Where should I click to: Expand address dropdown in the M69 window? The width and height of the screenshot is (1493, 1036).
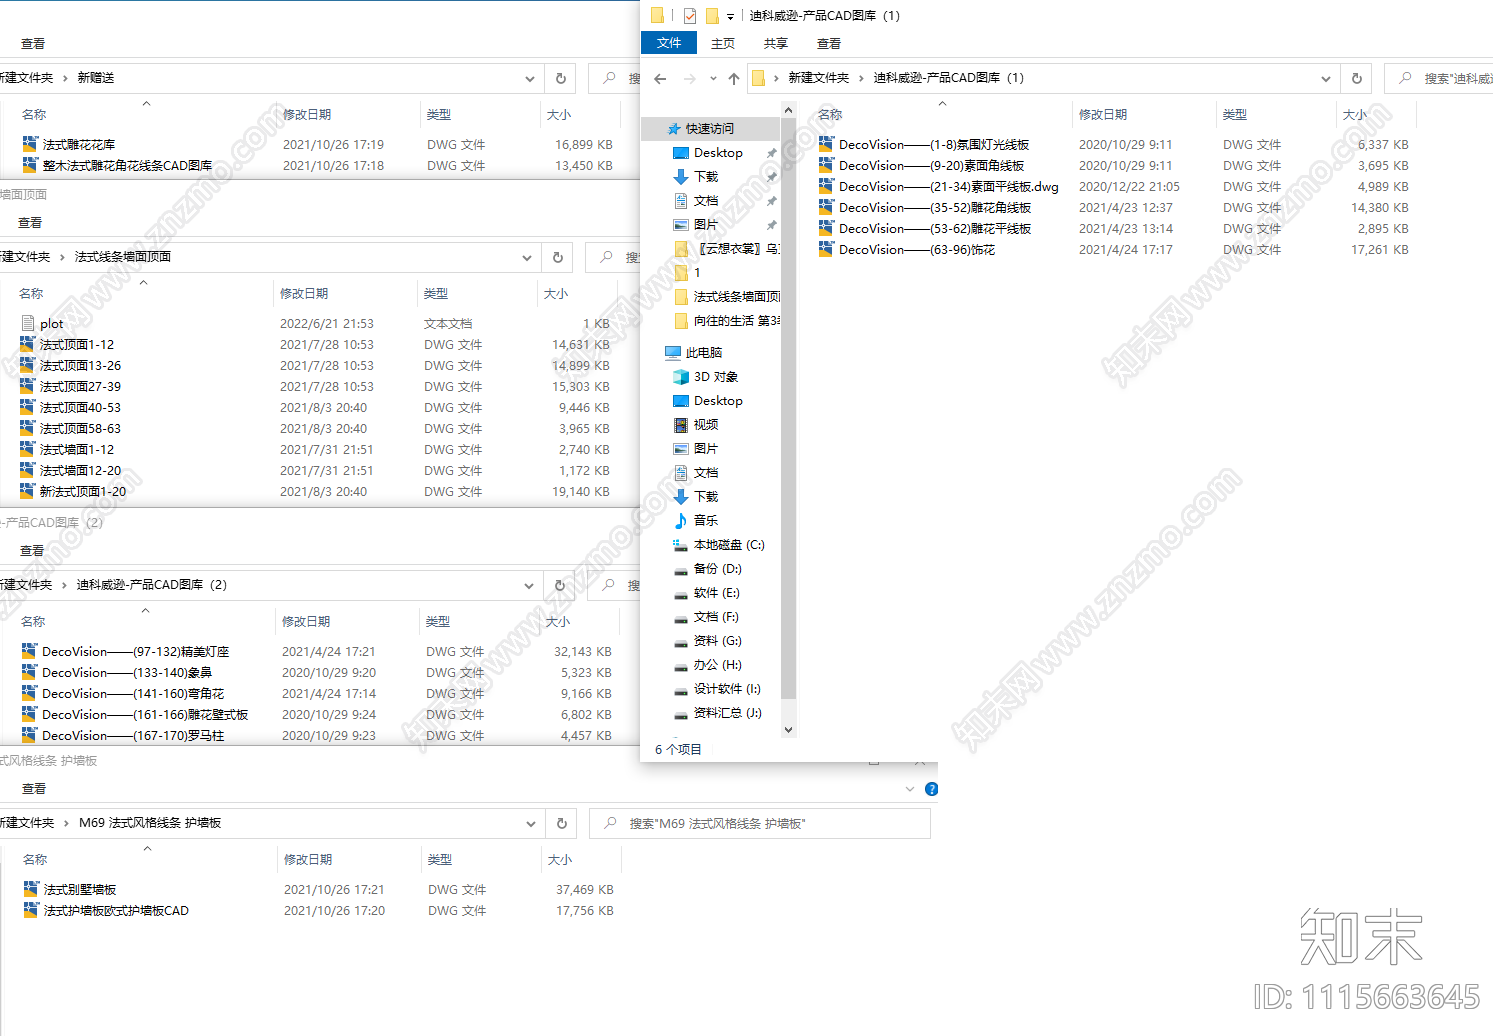pos(531,823)
